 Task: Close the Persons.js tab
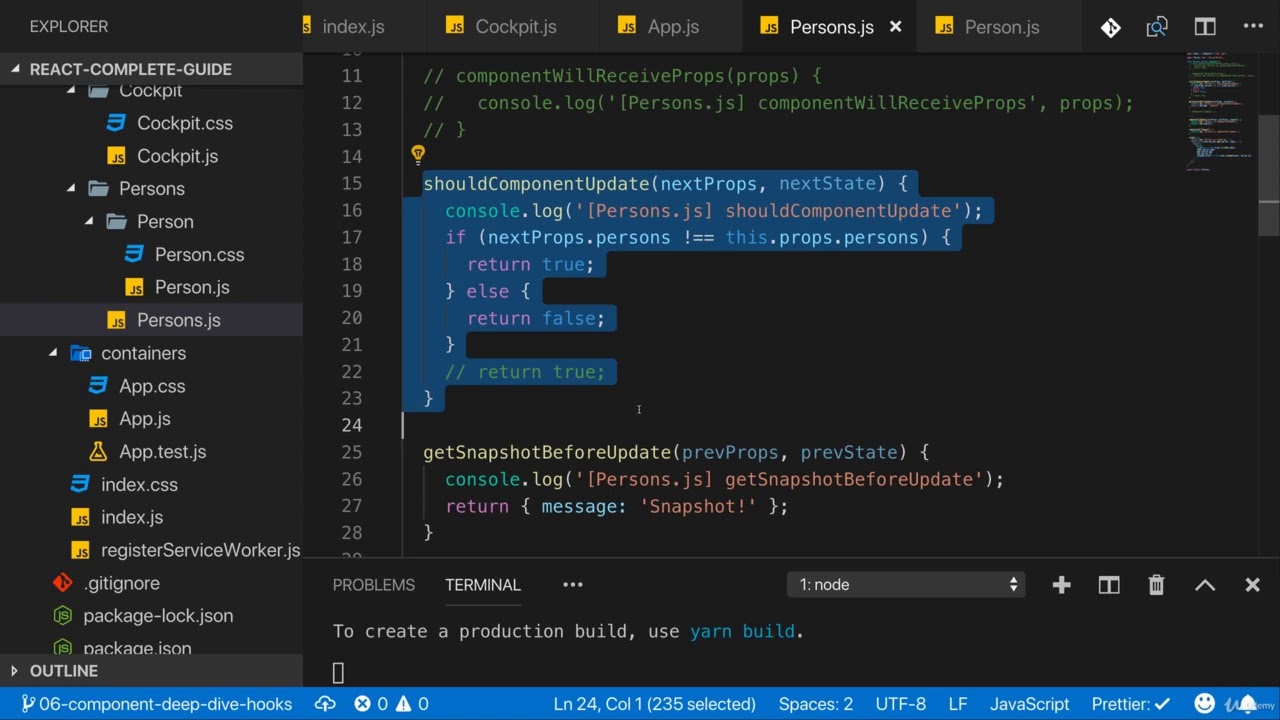pyautogui.click(x=896, y=27)
